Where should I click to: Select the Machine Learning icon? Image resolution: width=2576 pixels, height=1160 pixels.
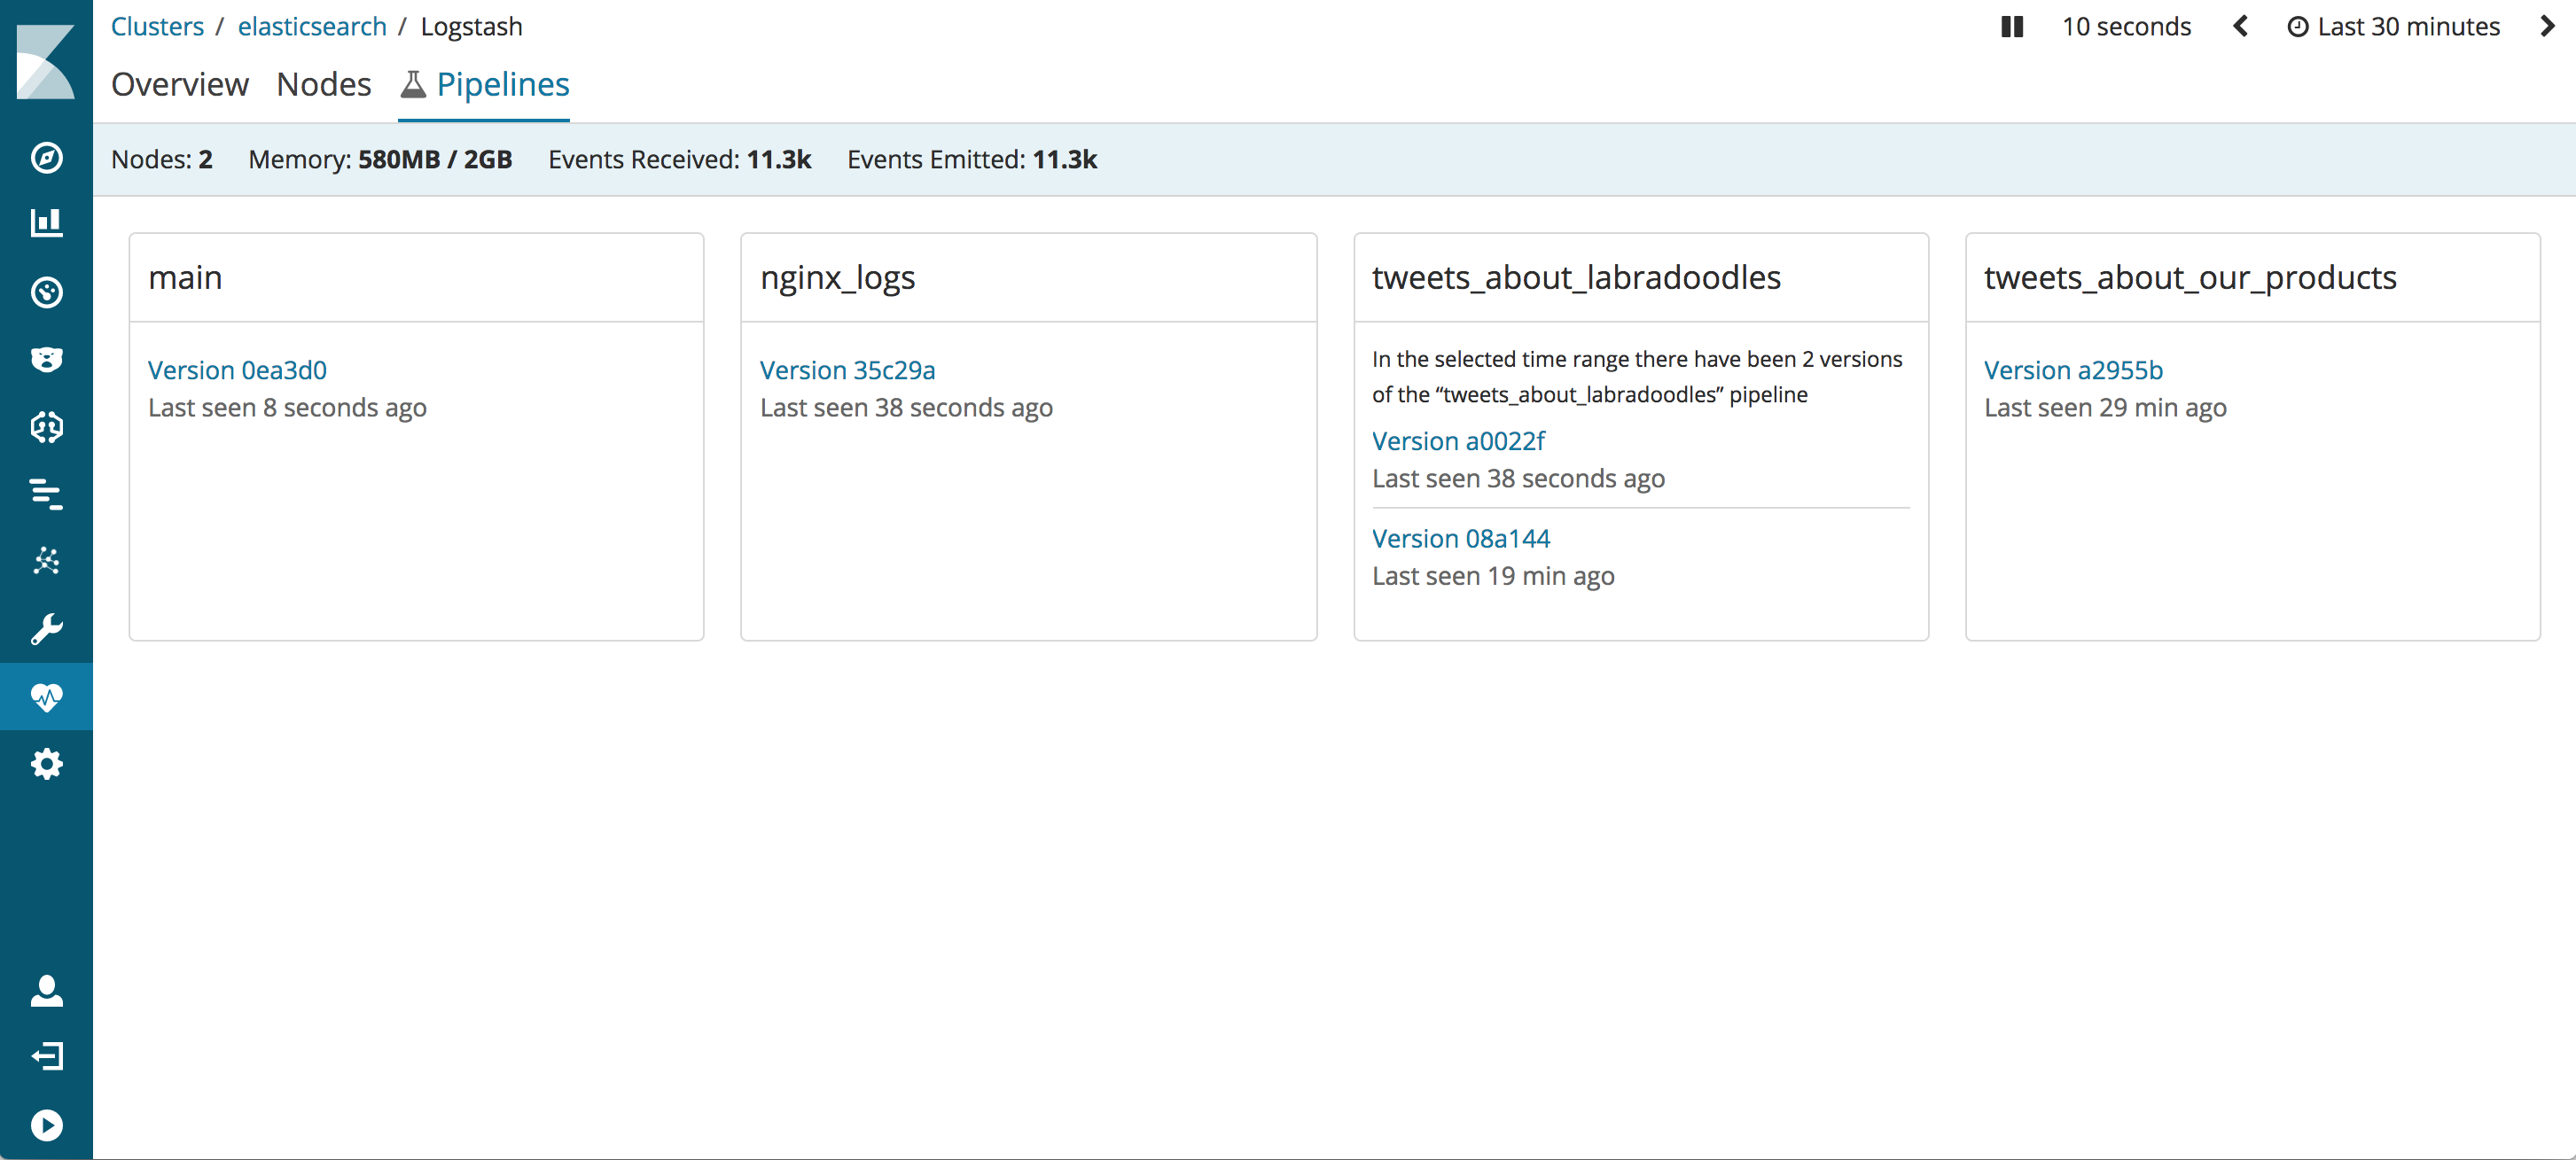46,560
